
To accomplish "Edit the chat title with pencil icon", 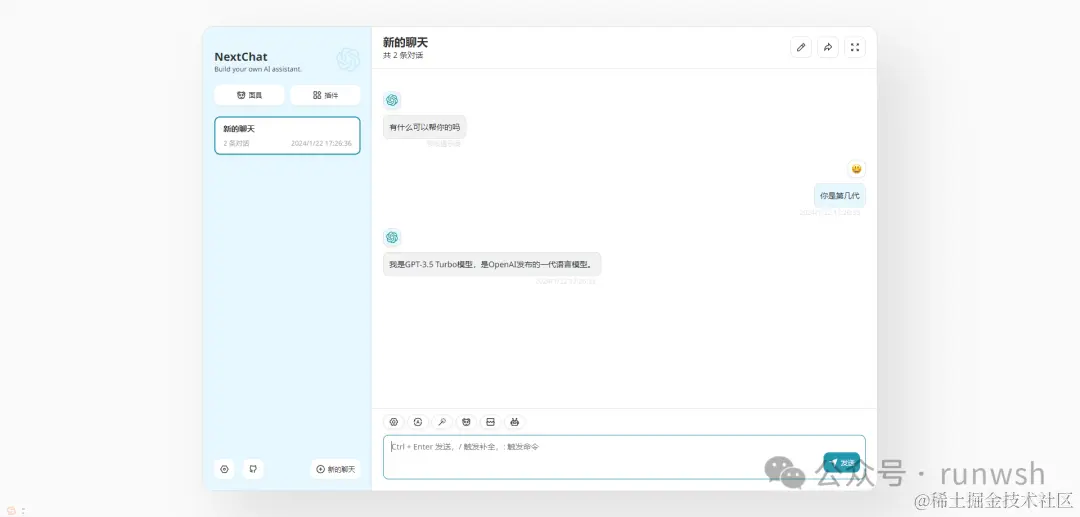I will 800,47.
